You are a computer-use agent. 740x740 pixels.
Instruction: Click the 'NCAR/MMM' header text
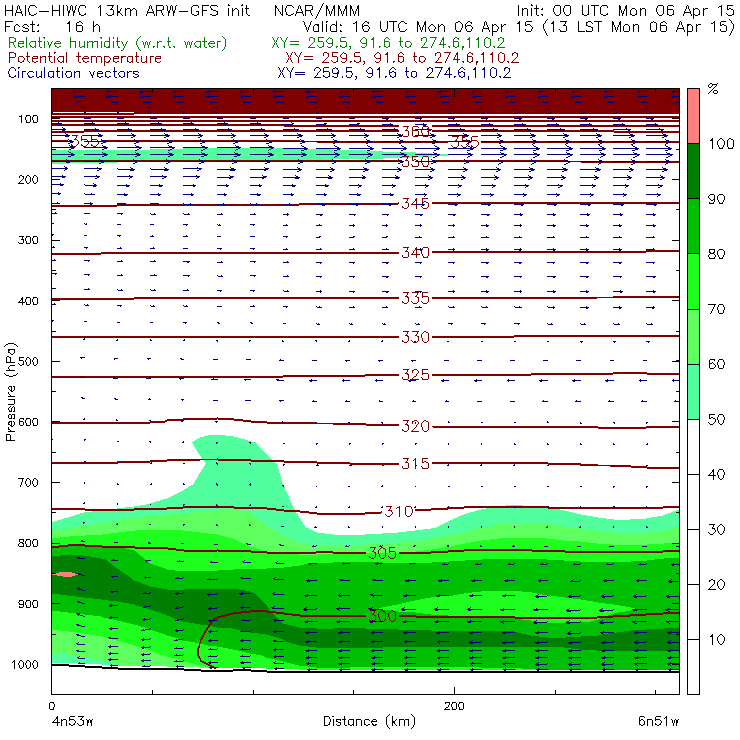click(x=317, y=11)
